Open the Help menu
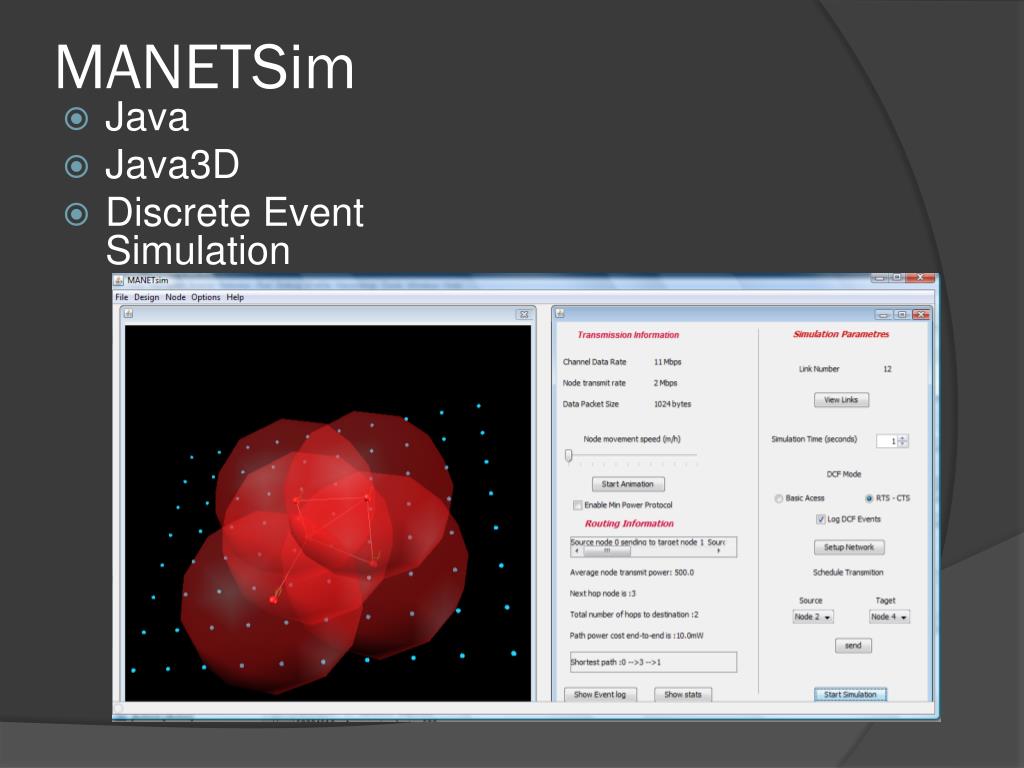The width and height of the screenshot is (1024, 768). pyautogui.click(x=235, y=297)
